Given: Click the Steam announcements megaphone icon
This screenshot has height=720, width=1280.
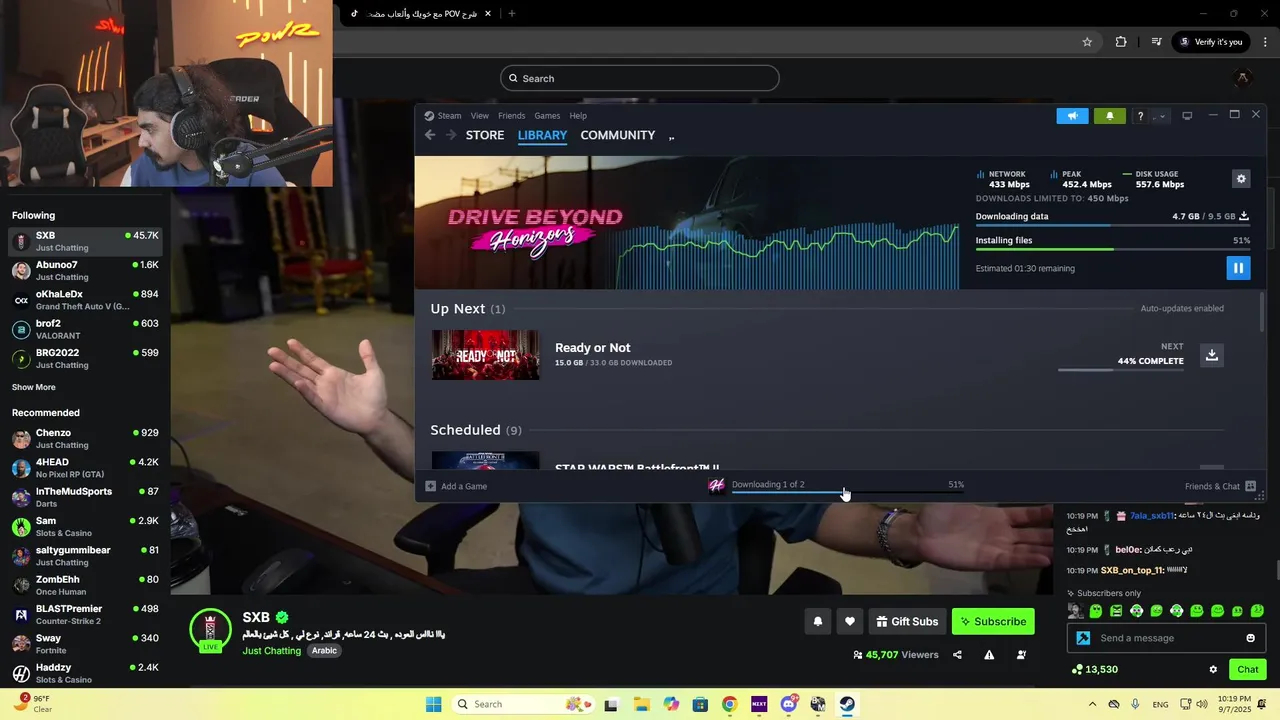Looking at the screenshot, I should 1072,116.
